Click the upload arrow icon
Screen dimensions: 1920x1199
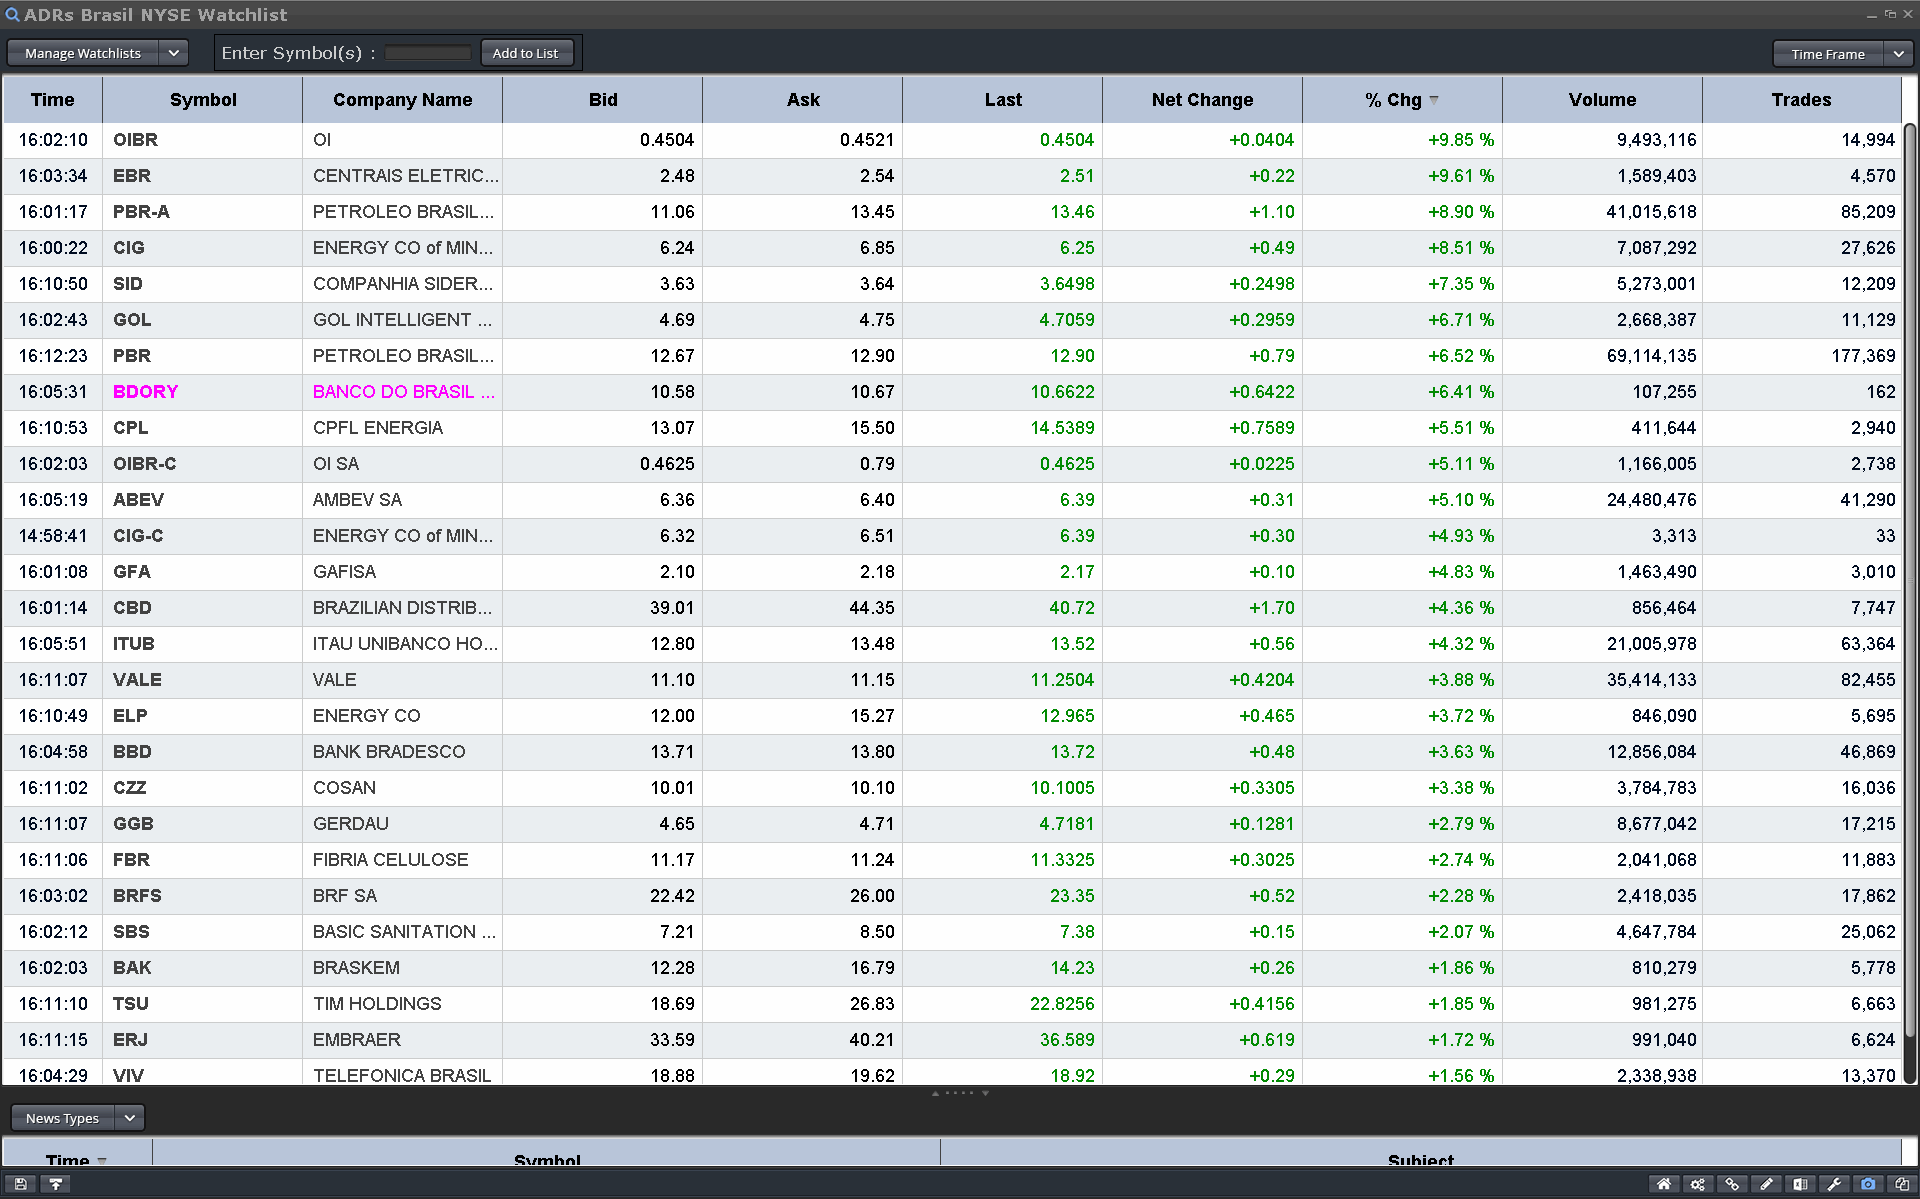point(56,1184)
